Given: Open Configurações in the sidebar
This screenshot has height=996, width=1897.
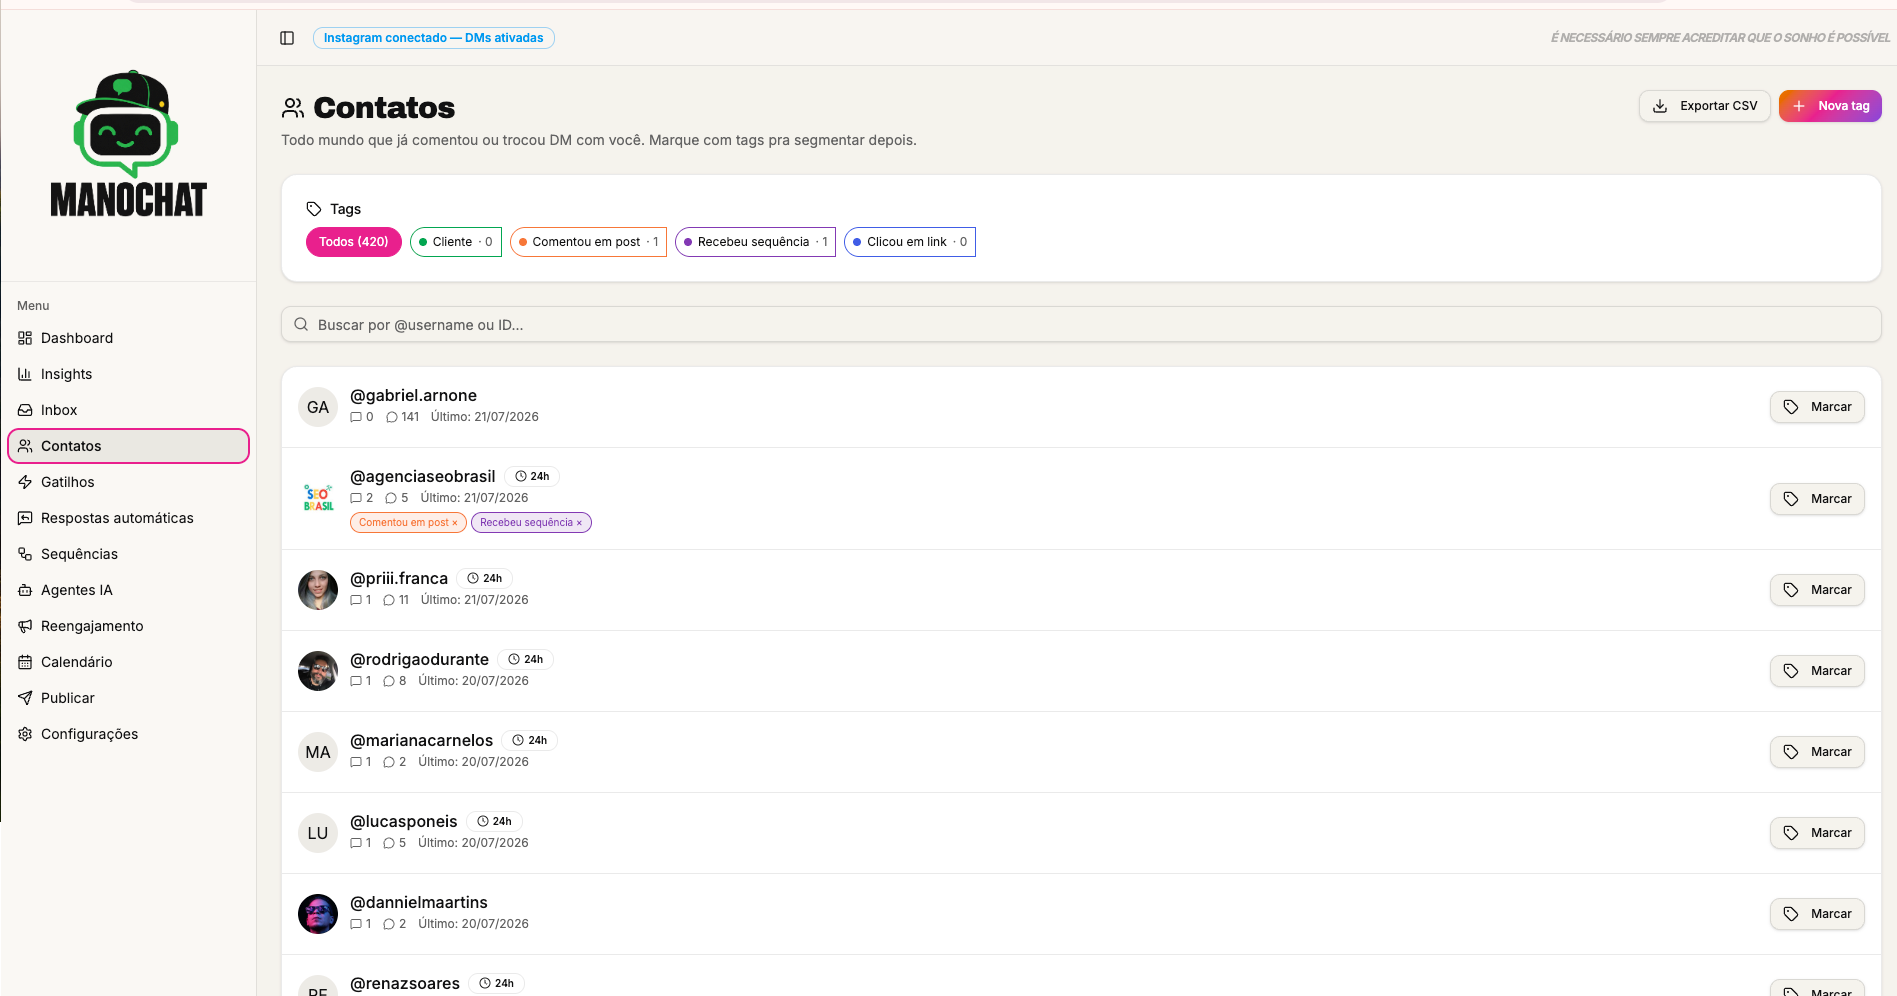Looking at the screenshot, I should (x=128, y=734).
